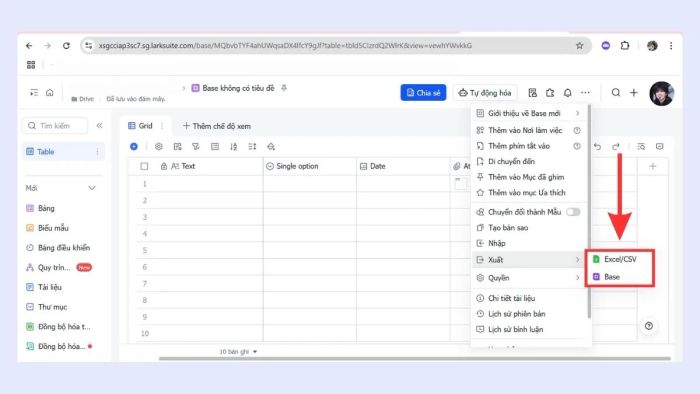Choose Thêm vào Mục đã ghim

pos(529,177)
